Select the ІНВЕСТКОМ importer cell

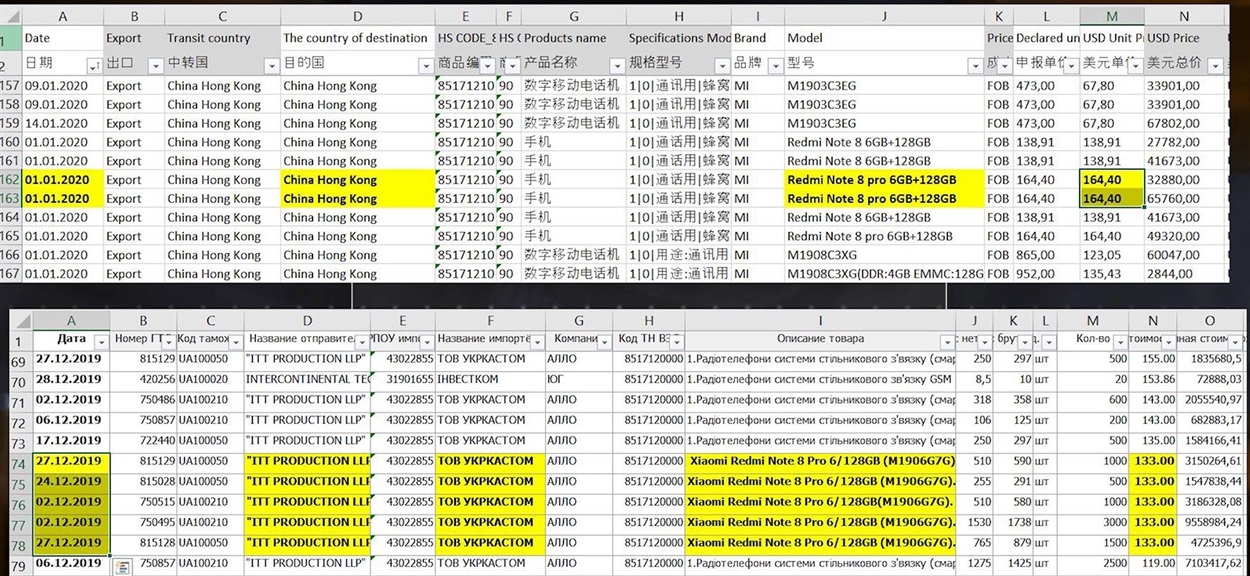491,379
